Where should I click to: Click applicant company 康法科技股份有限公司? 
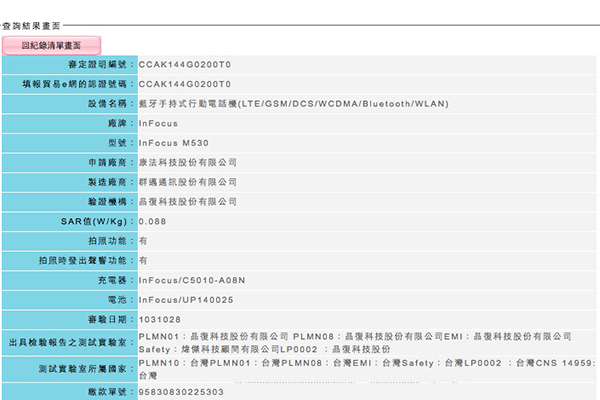tap(188, 163)
